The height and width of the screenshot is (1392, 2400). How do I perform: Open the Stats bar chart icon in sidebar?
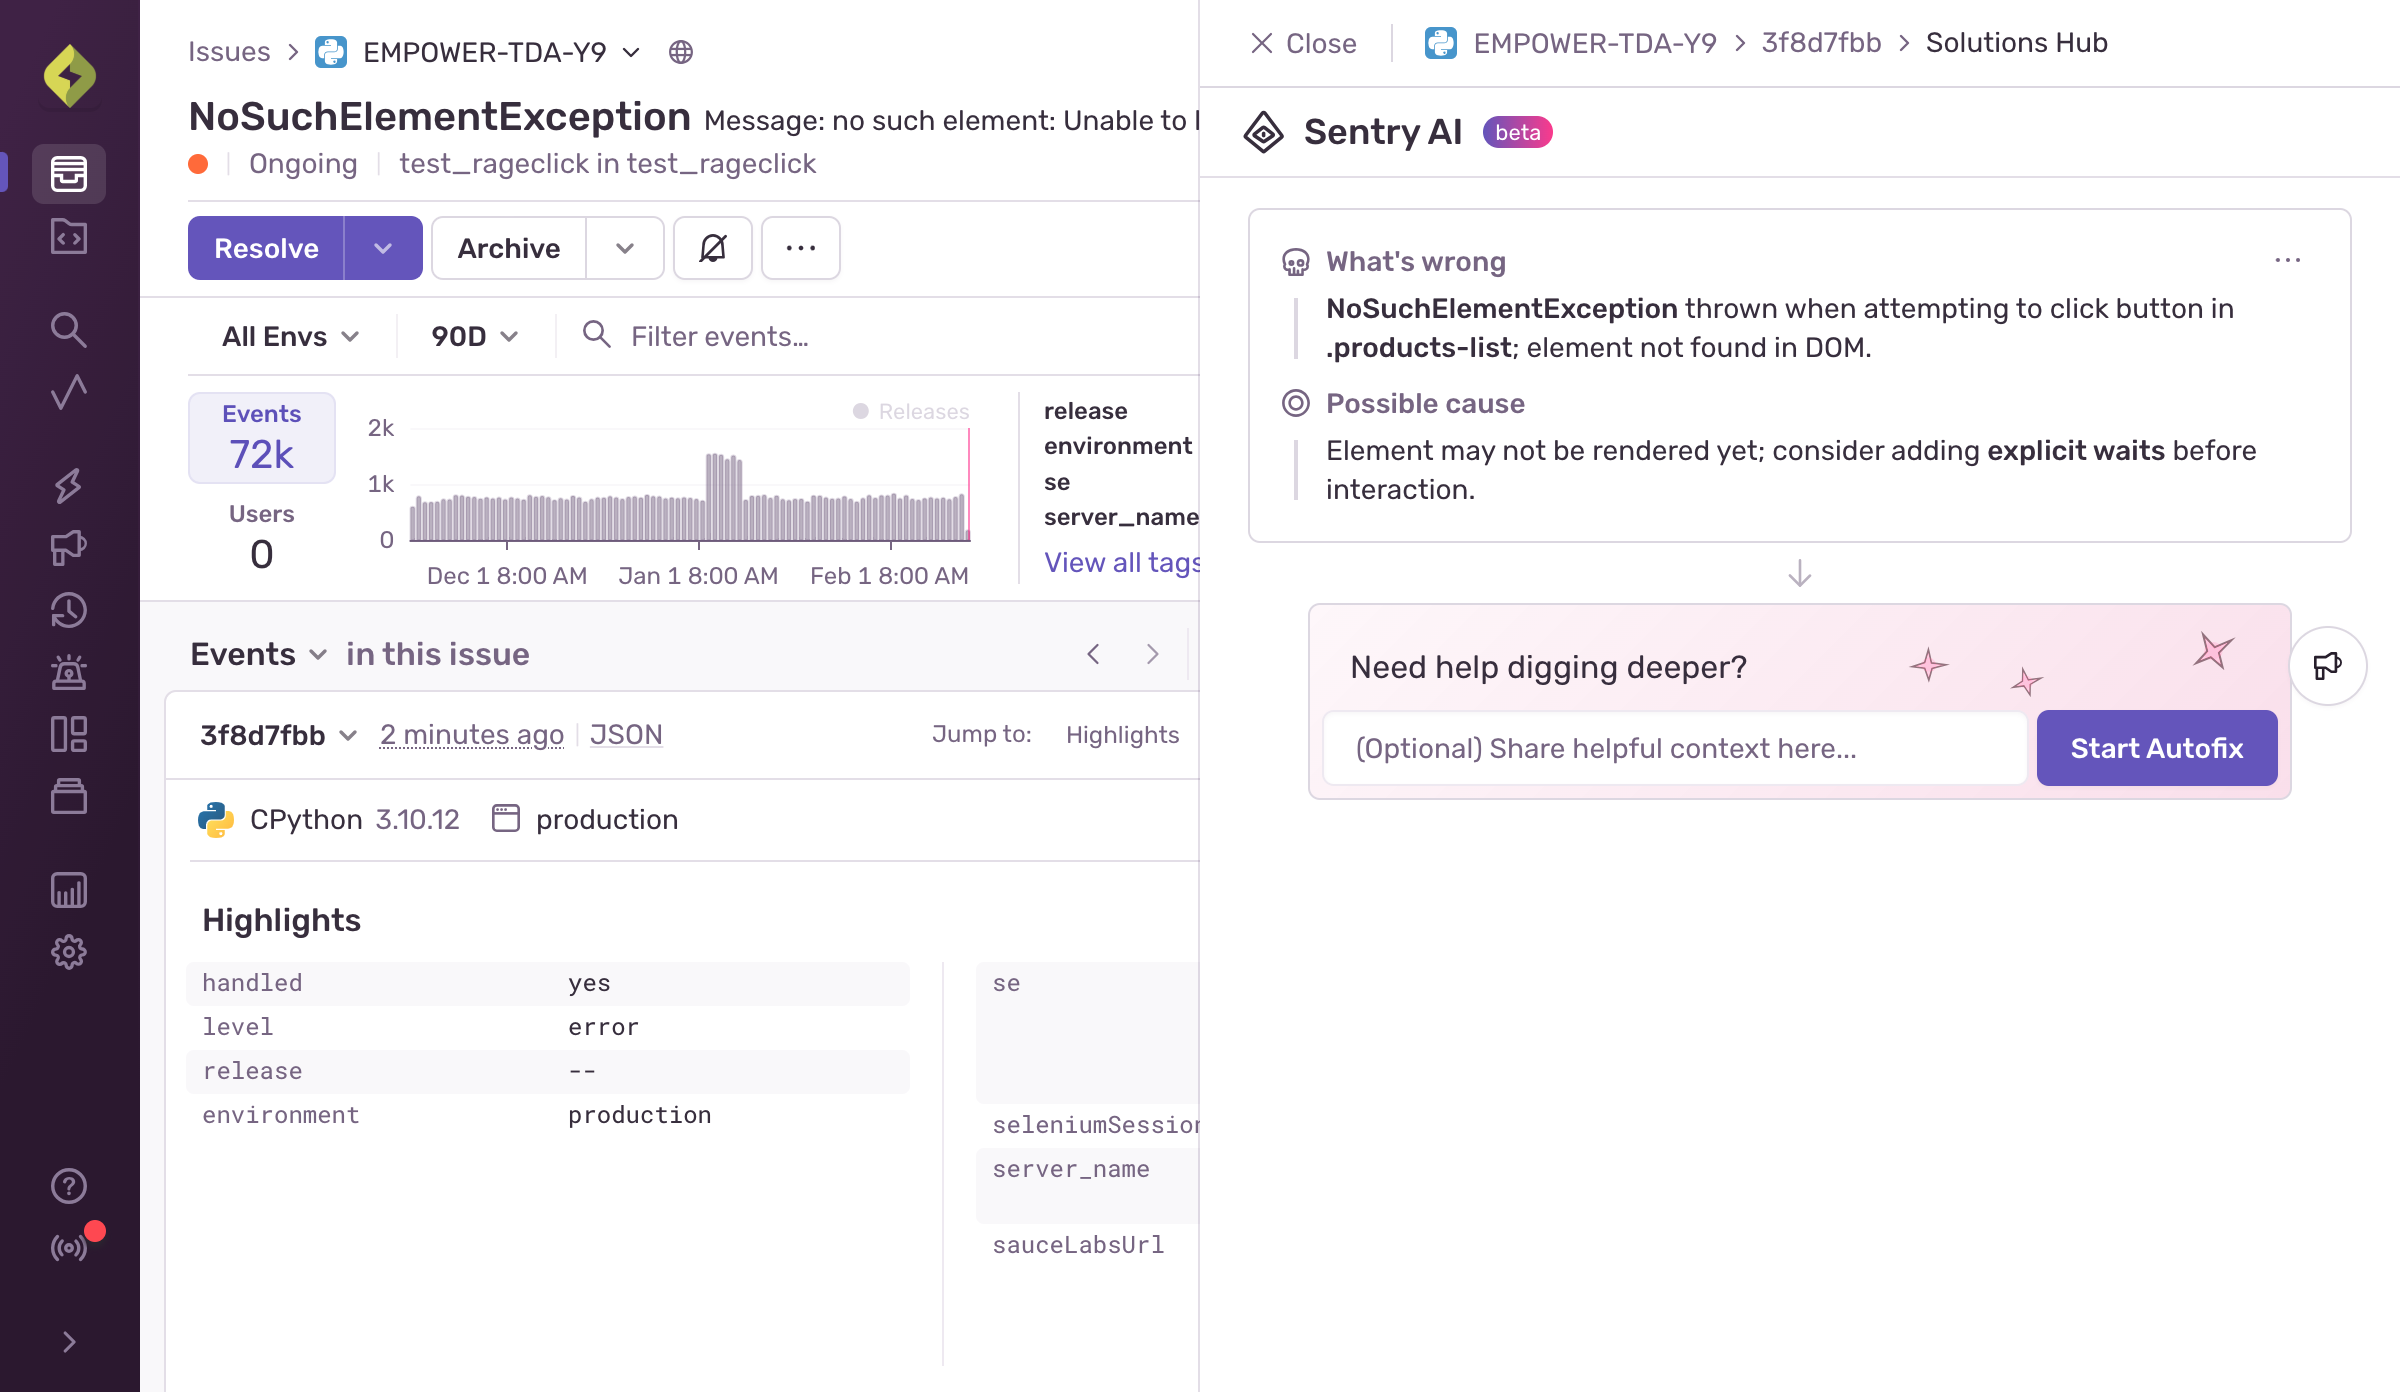pyautogui.click(x=68, y=890)
